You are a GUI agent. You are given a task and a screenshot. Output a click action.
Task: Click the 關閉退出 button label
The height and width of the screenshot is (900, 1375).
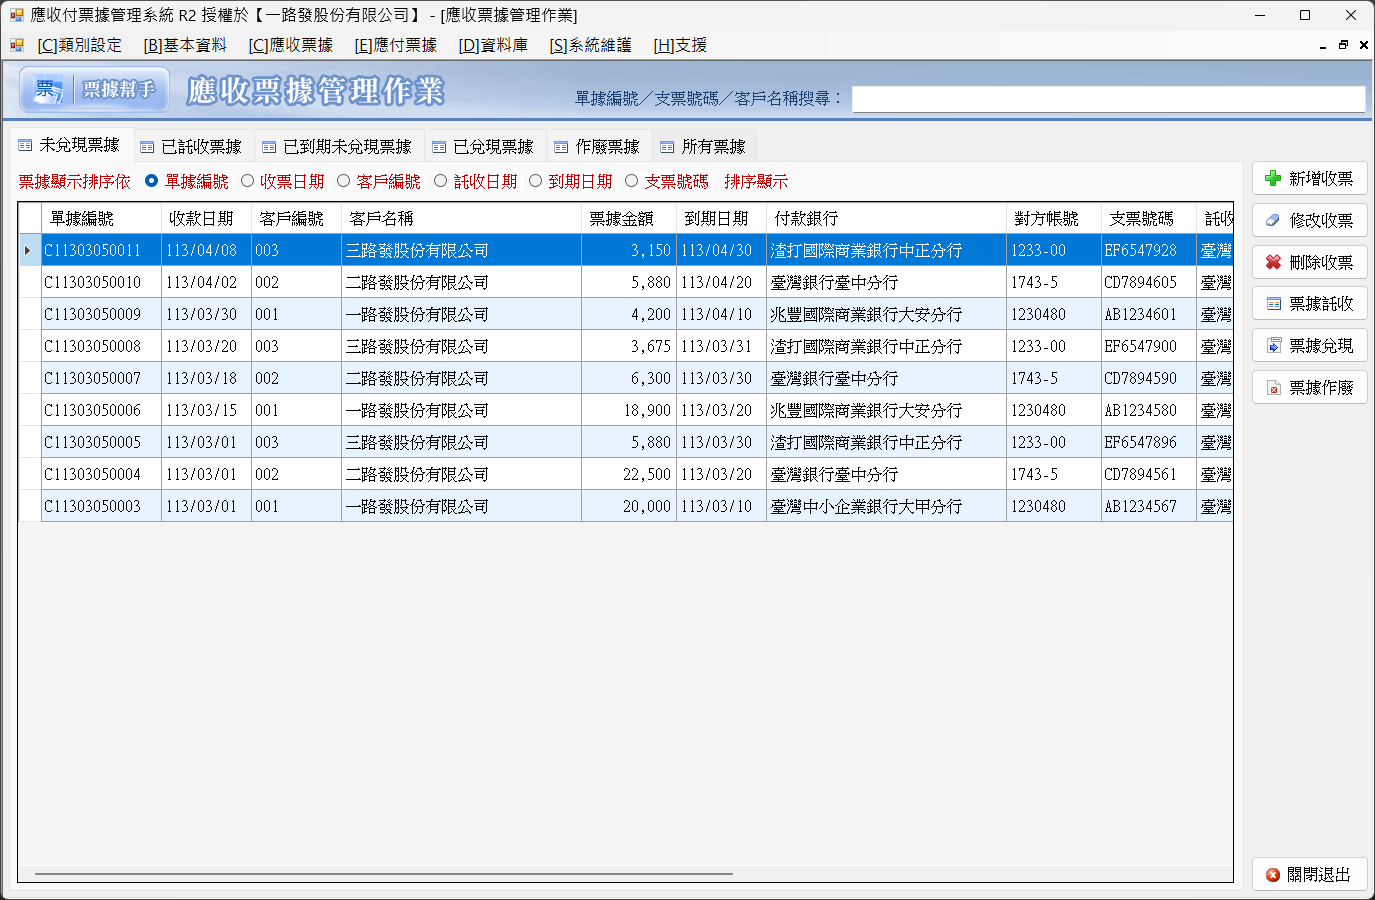(x=1319, y=875)
